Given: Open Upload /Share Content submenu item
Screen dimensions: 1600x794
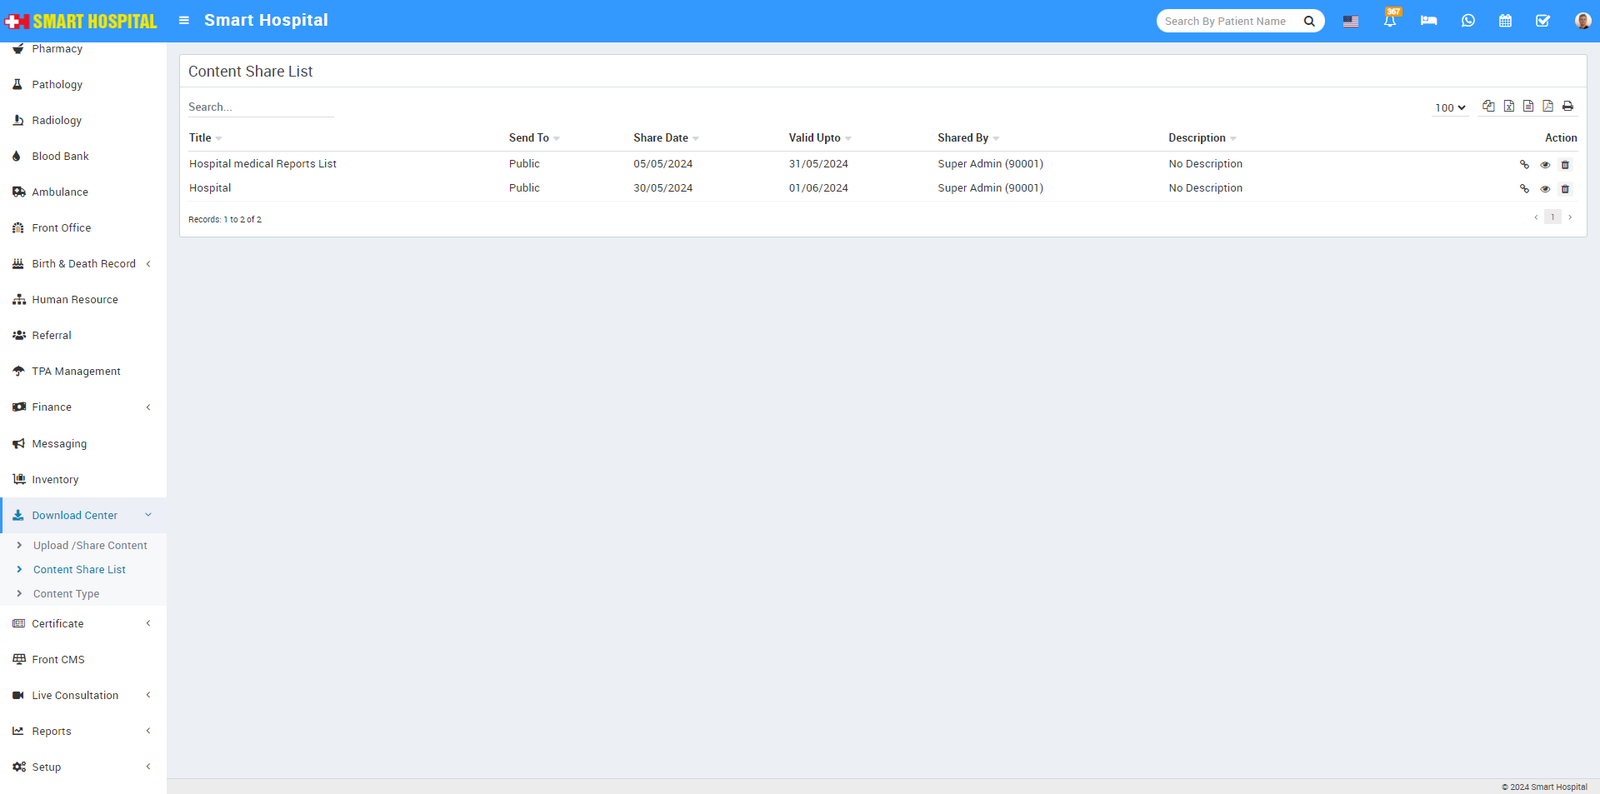Looking at the screenshot, I should click(90, 545).
